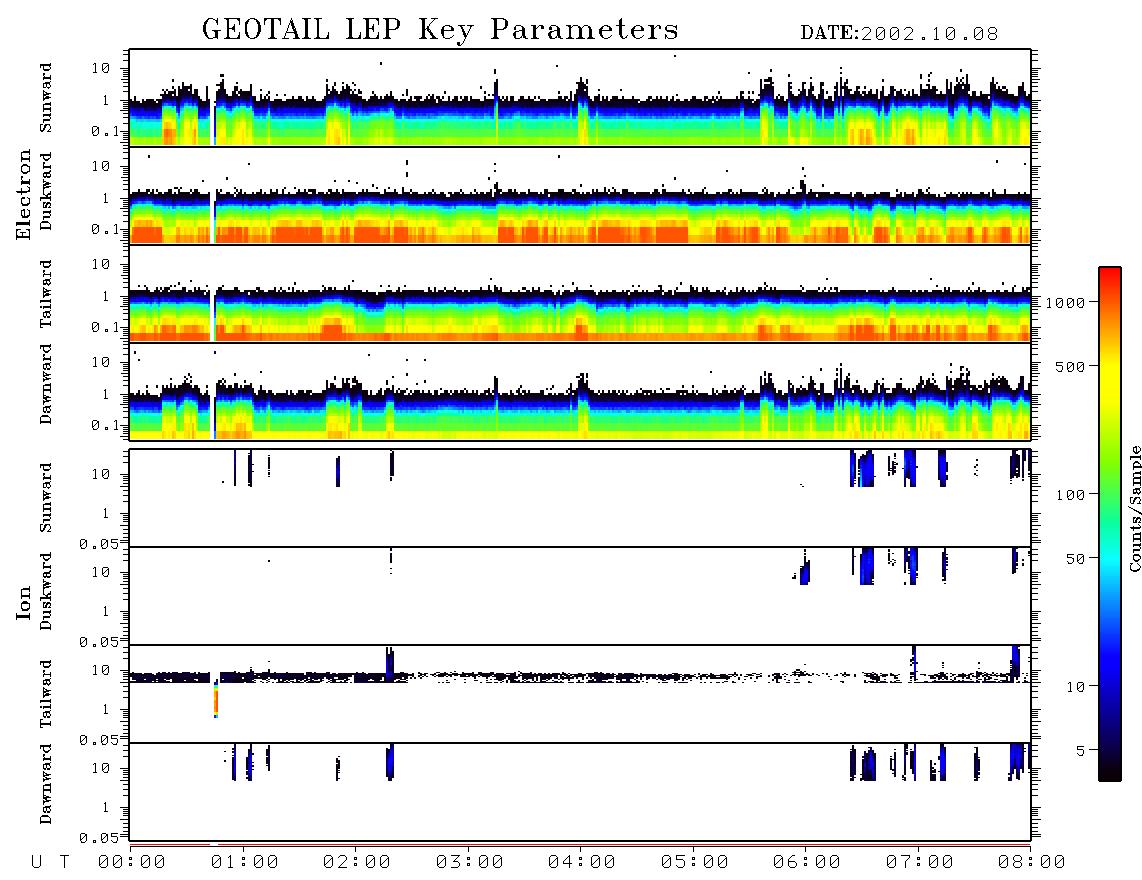Click the '1000' colorbar tick label
The image size is (1142, 880).
click(1066, 303)
